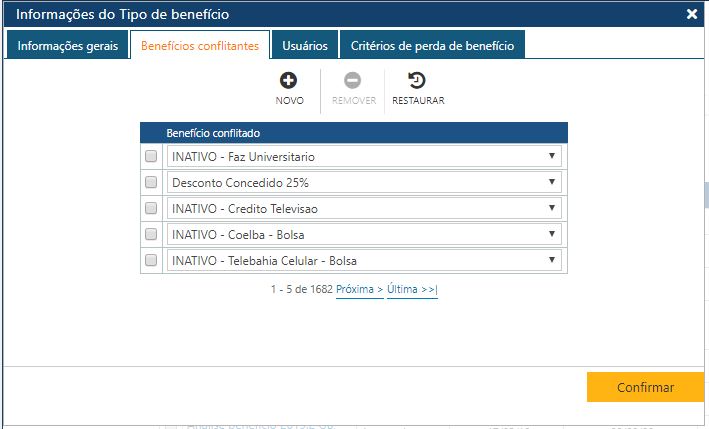Click the Novo plus icon
The height and width of the screenshot is (429, 709).
[x=289, y=81]
